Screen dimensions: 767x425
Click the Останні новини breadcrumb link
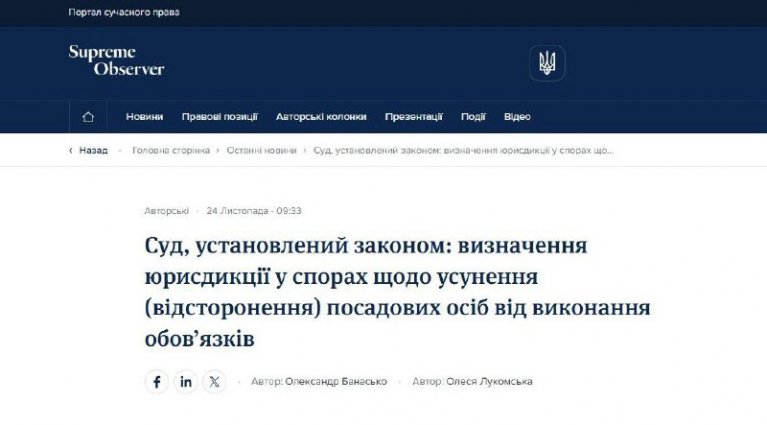point(262,150)
